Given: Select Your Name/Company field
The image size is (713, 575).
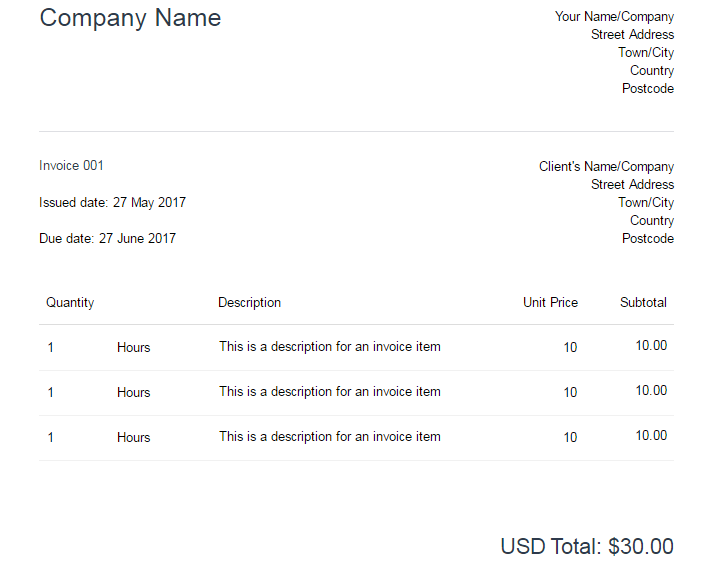Looking at the screenshot, I should 614,17.
